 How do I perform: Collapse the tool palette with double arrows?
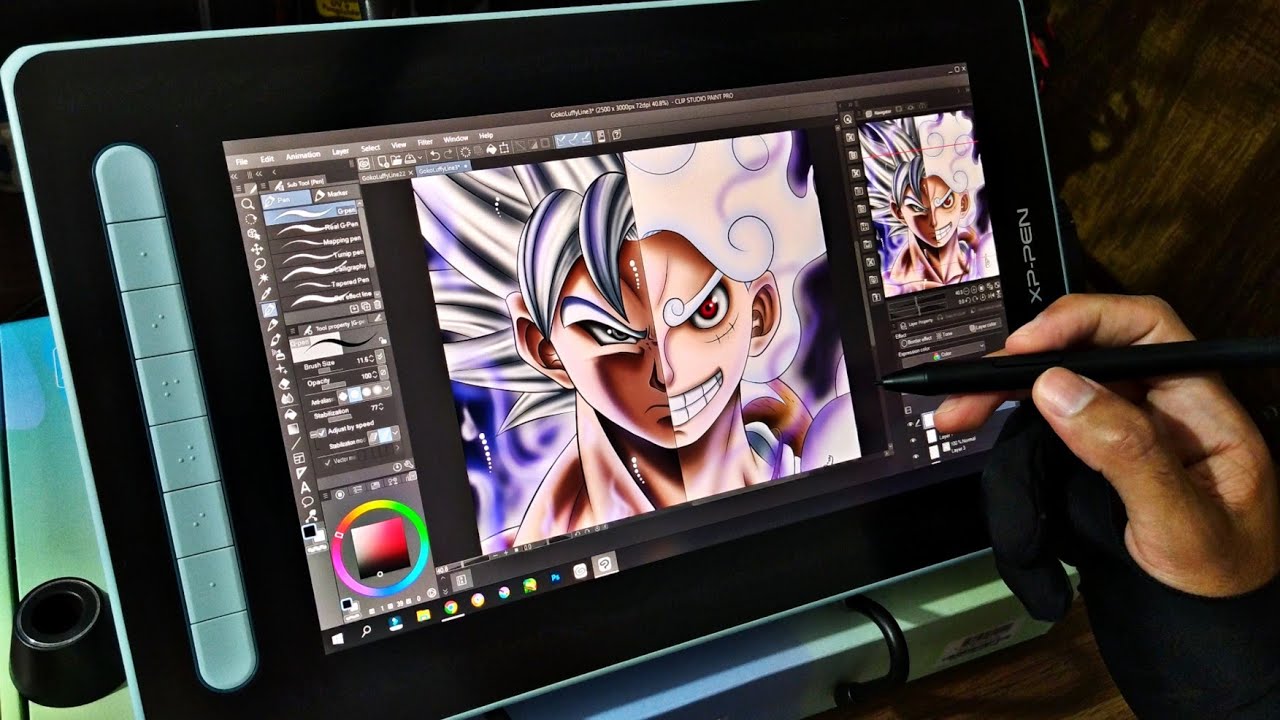(234, 176)
